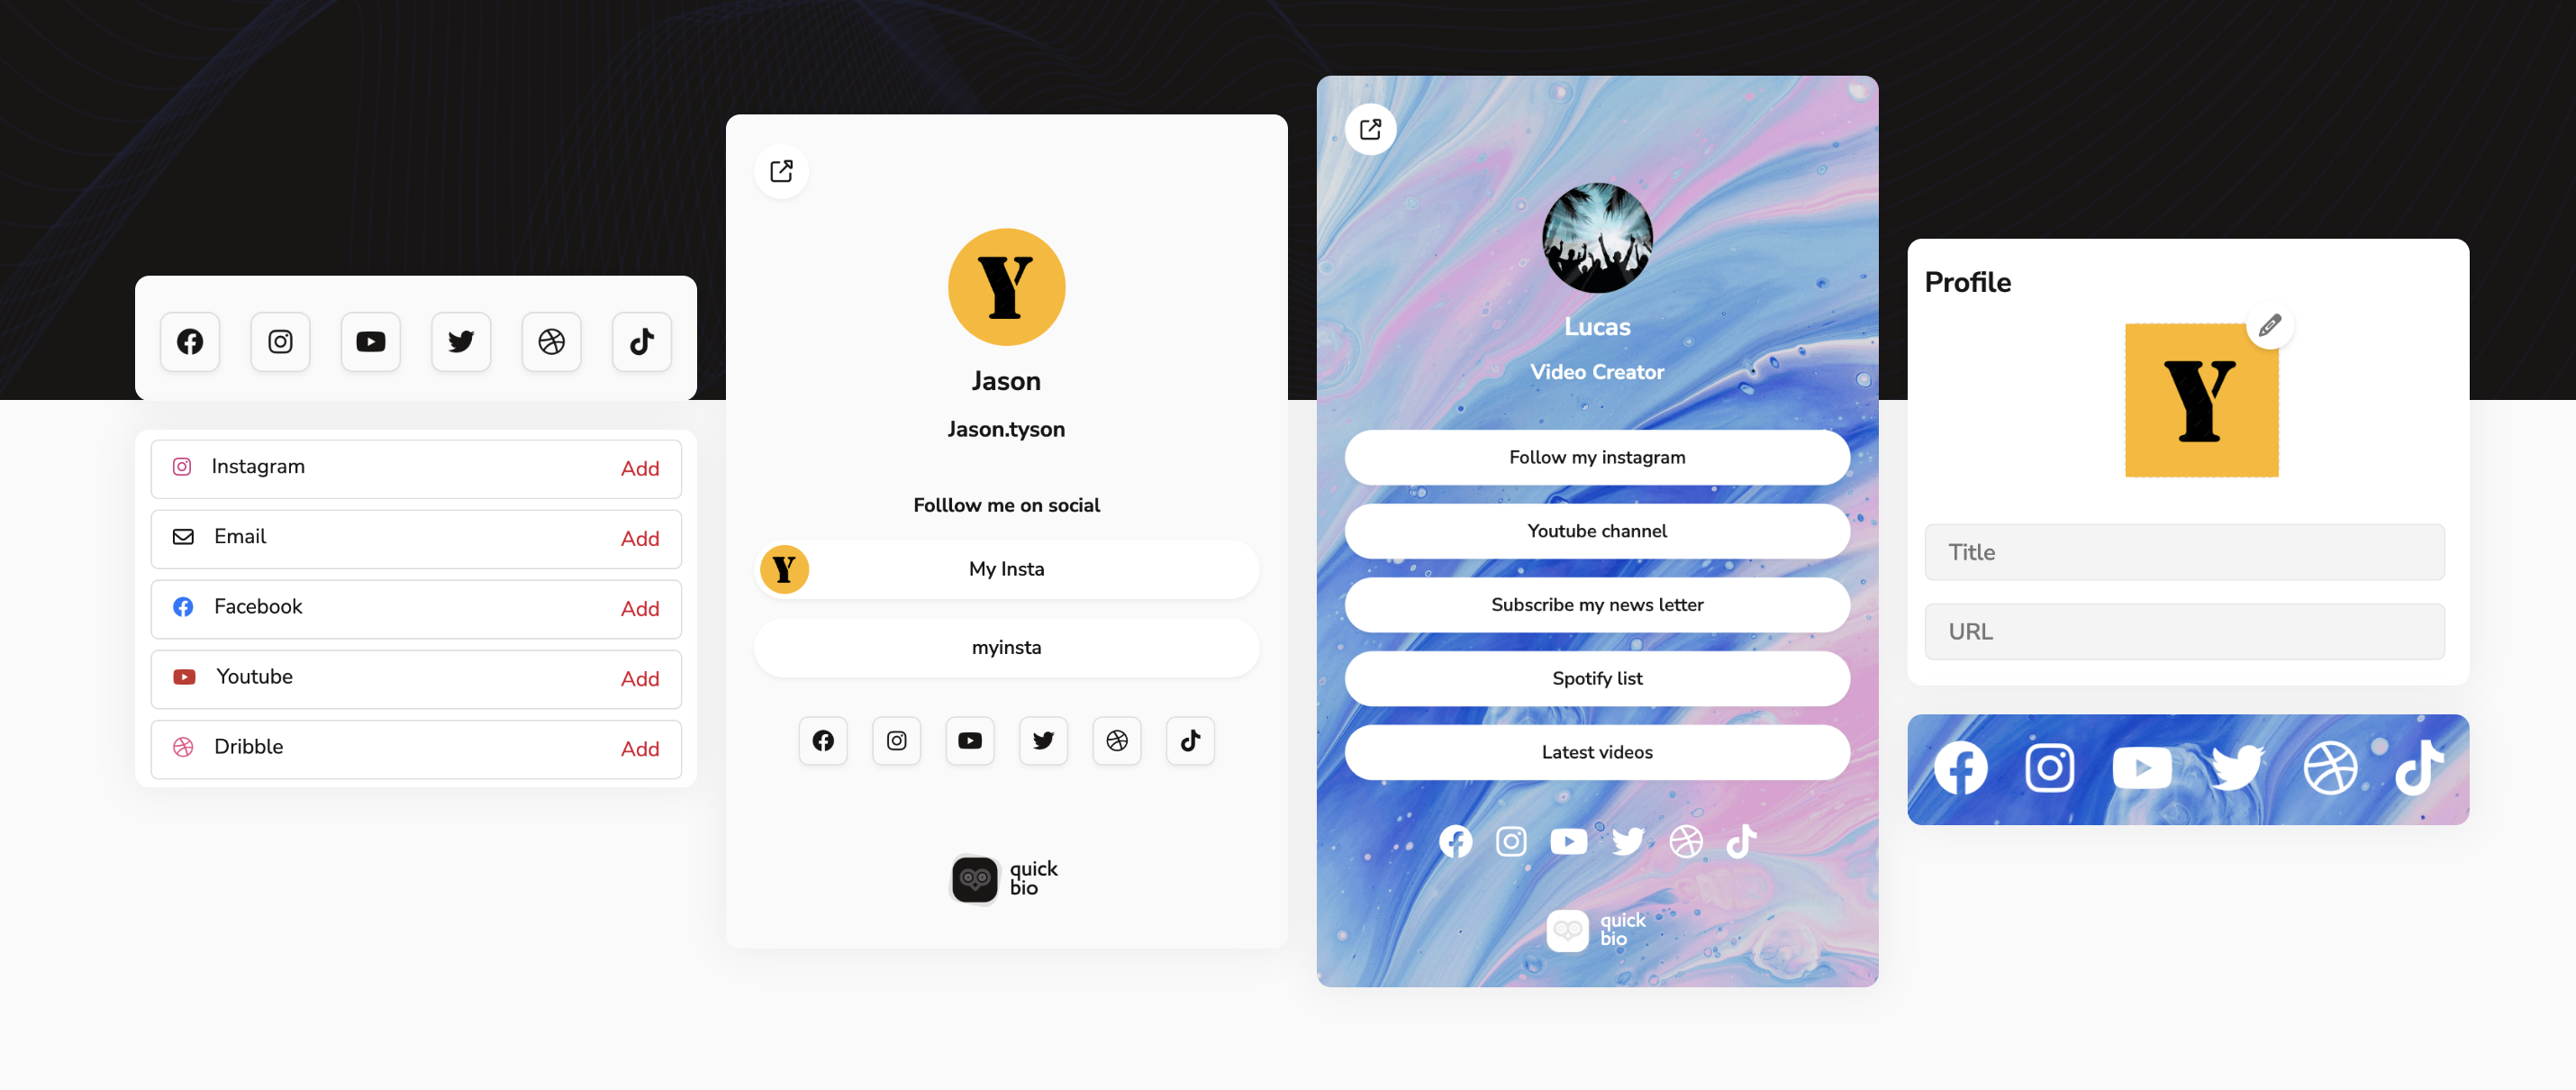Click Follow my Instagram button on Lucas
The width and height of the screenshot is (2576, 1090).
pos(1595,457)
